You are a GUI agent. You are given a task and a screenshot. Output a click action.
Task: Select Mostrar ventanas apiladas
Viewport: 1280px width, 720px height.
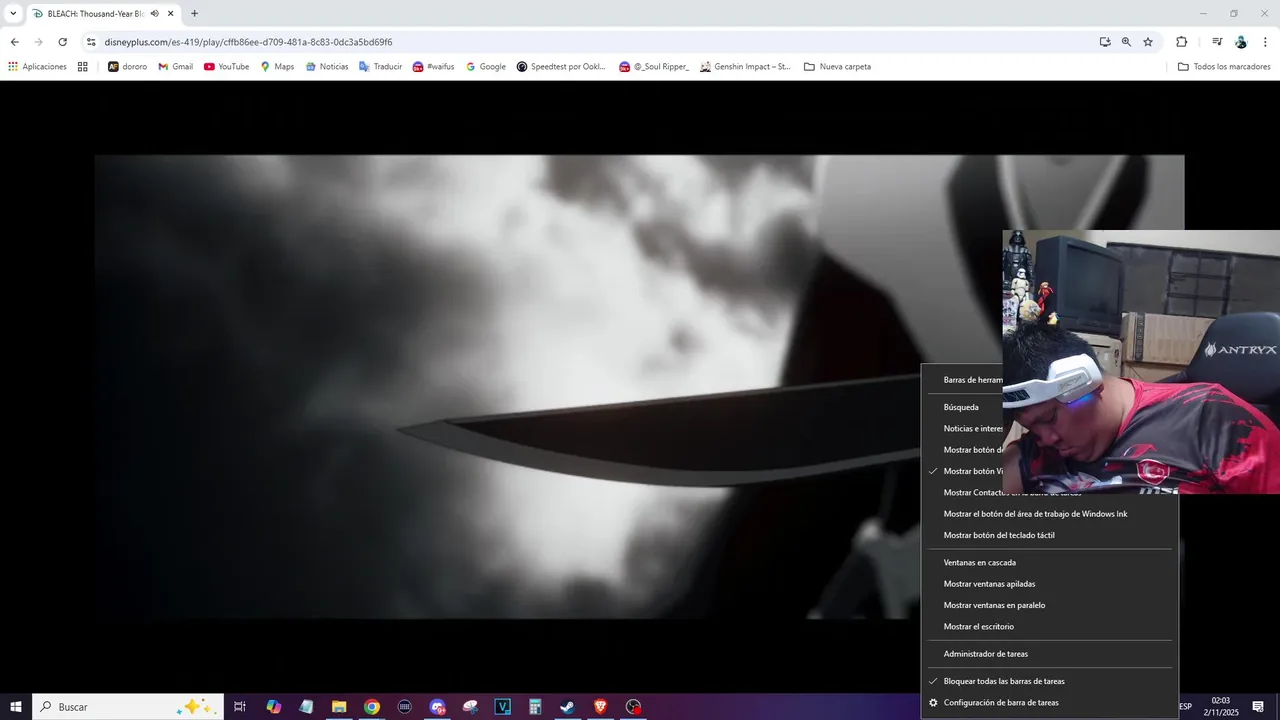point(989,584)
